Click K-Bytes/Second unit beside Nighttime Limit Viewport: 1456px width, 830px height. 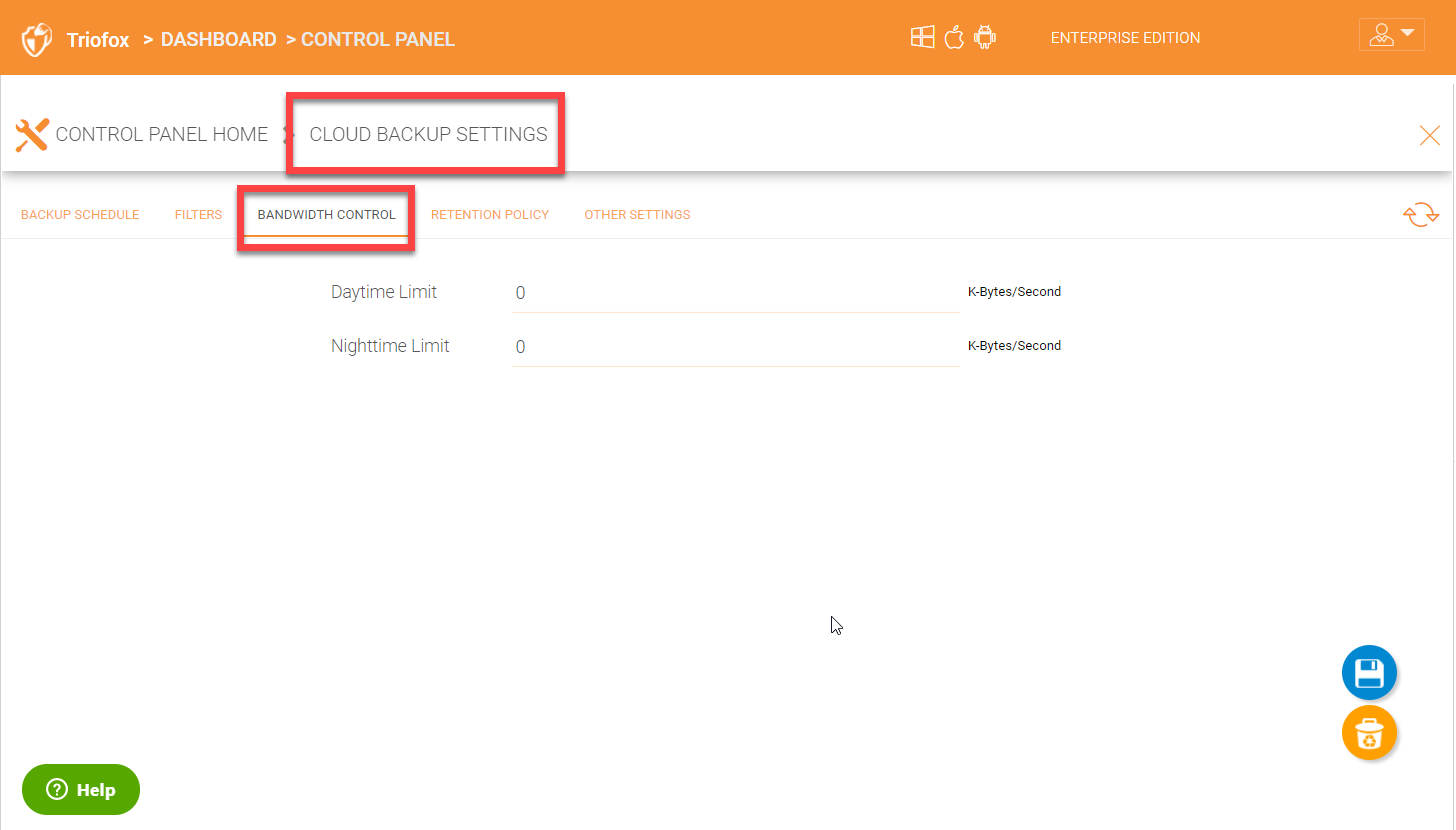point(1014,345)
